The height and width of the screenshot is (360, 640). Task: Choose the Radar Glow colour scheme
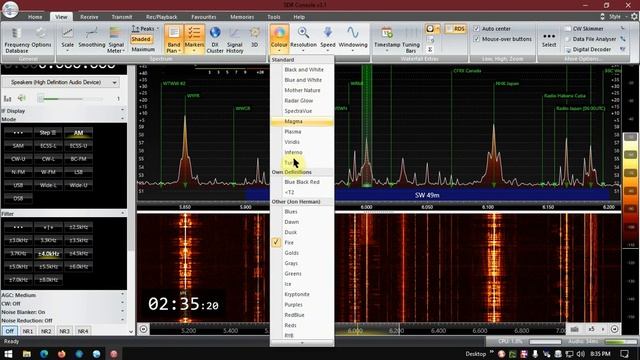click(x=302, y=100)
